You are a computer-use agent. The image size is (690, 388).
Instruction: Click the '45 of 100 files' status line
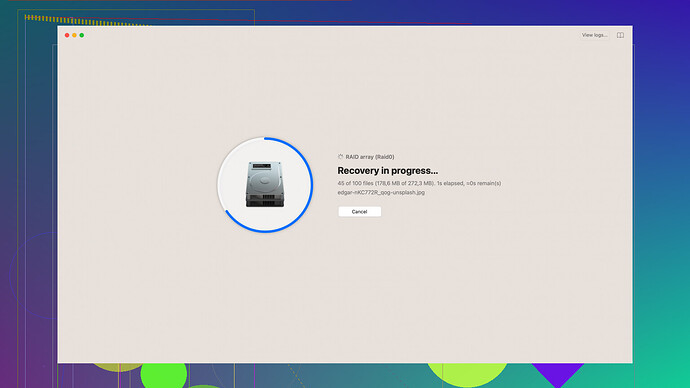pyautogui.click(x=419, y=183)
